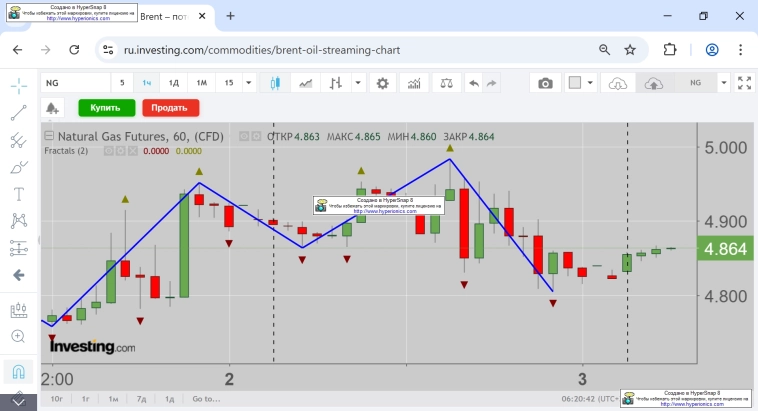Select the crosshair cursor tool

[18, 85]
